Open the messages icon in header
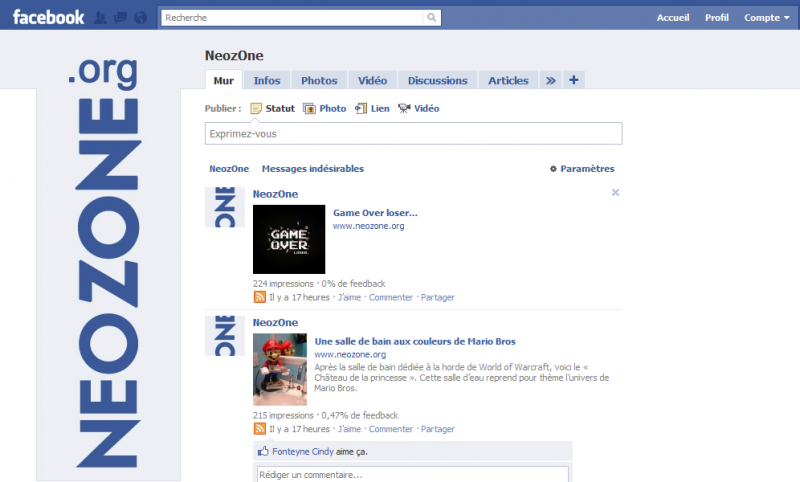This screenshot has height=482, width=800. pos(120,18)
